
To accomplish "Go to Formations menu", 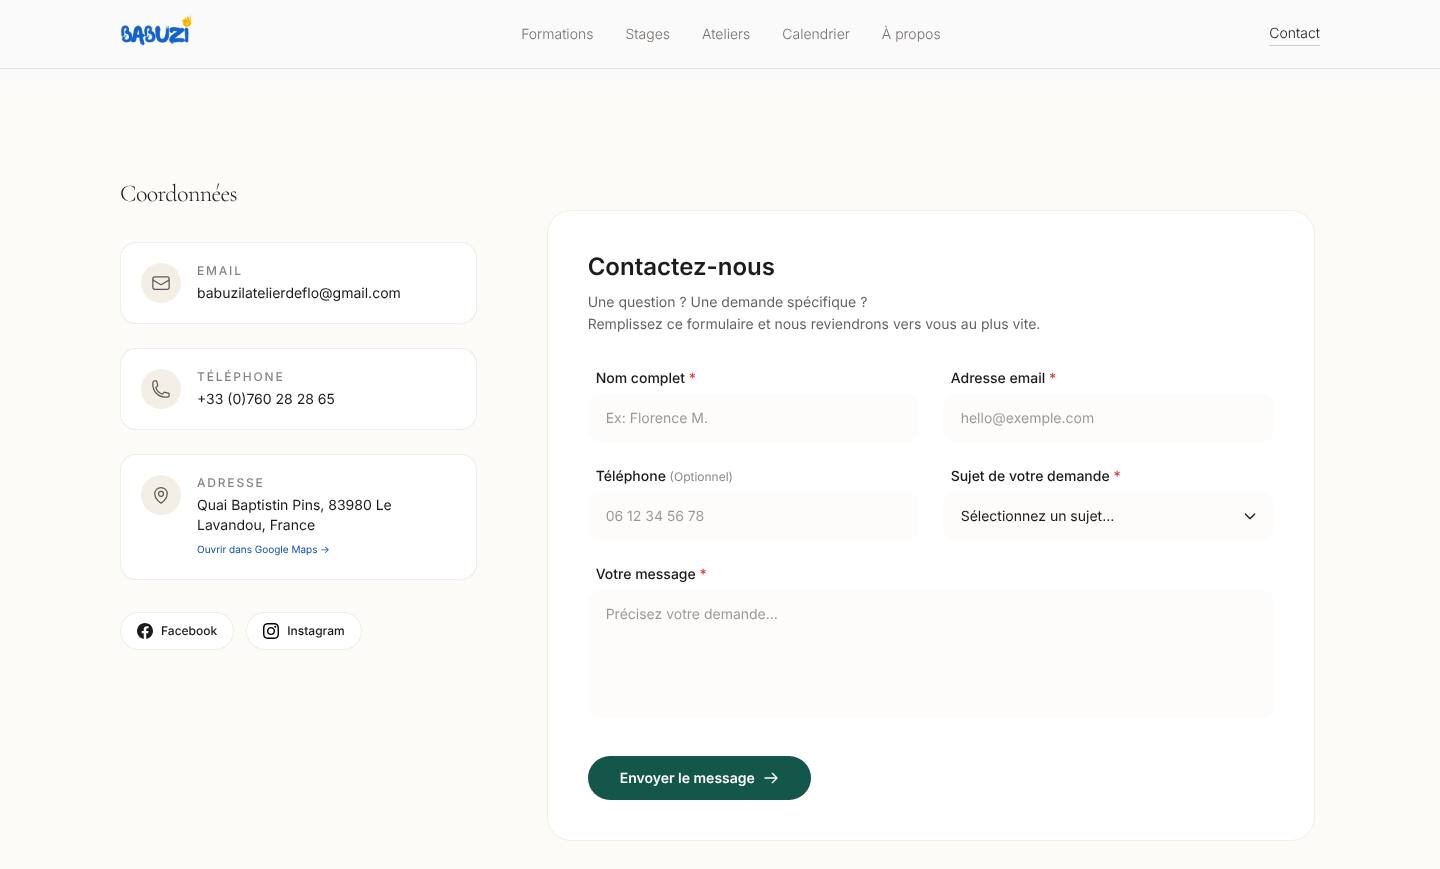I will click(x=557, y=34).
